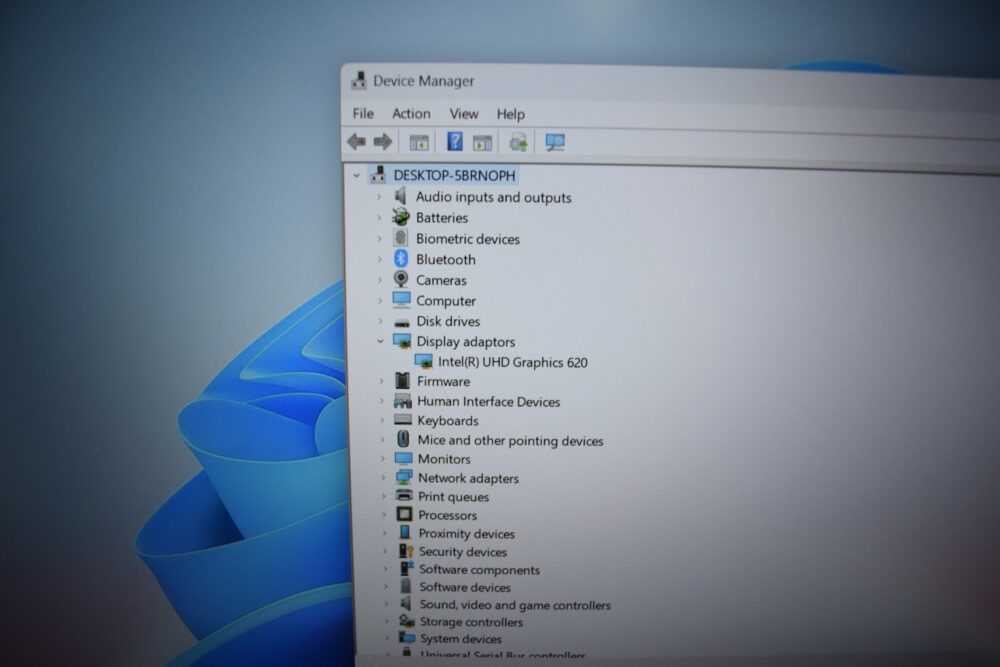Click the blue Help question mark icon
Viewport: 1000px width, 667px height.
[x=455, y=142]
